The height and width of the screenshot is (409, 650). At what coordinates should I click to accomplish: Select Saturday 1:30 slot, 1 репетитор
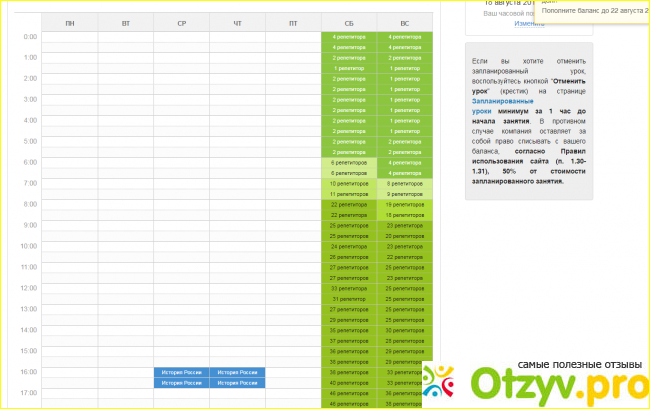pos(349,68)
